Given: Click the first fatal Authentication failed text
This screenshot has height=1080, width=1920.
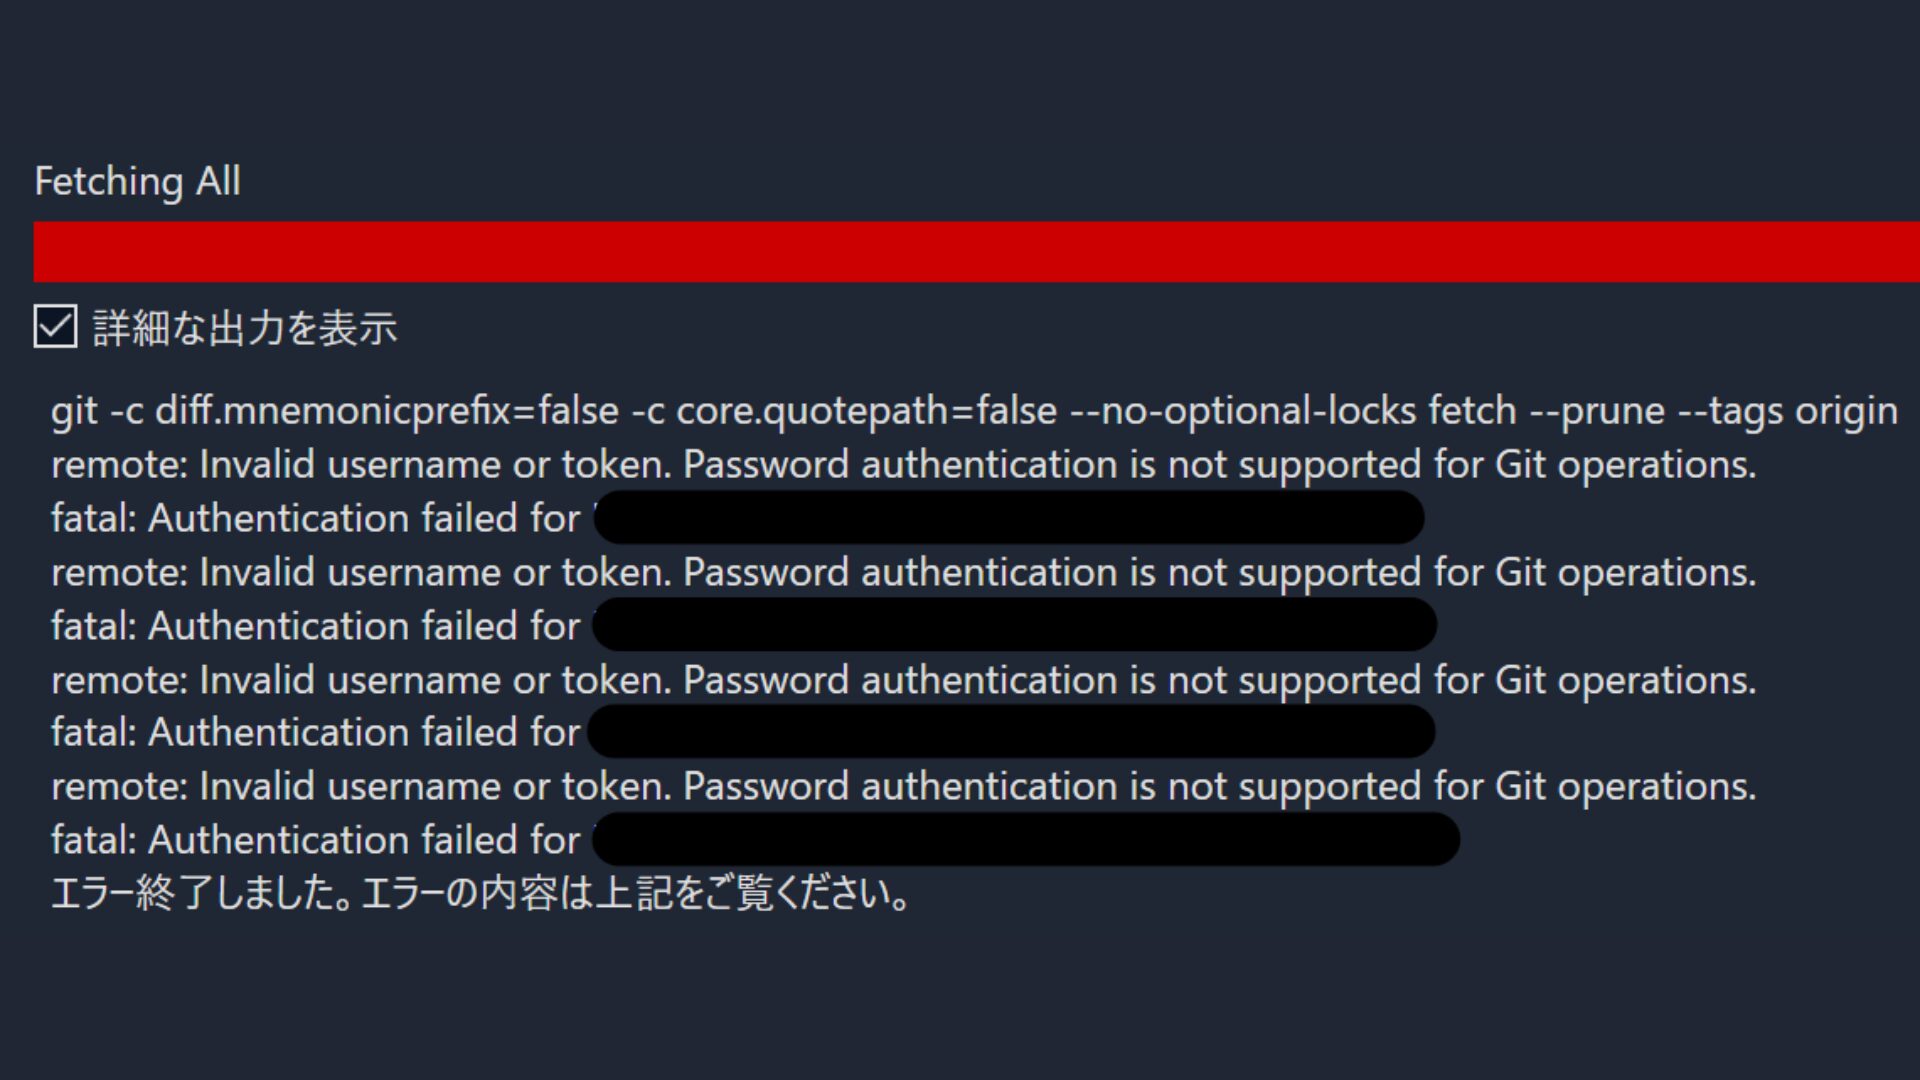Looking at the screenshot, I should click(315, 518).
